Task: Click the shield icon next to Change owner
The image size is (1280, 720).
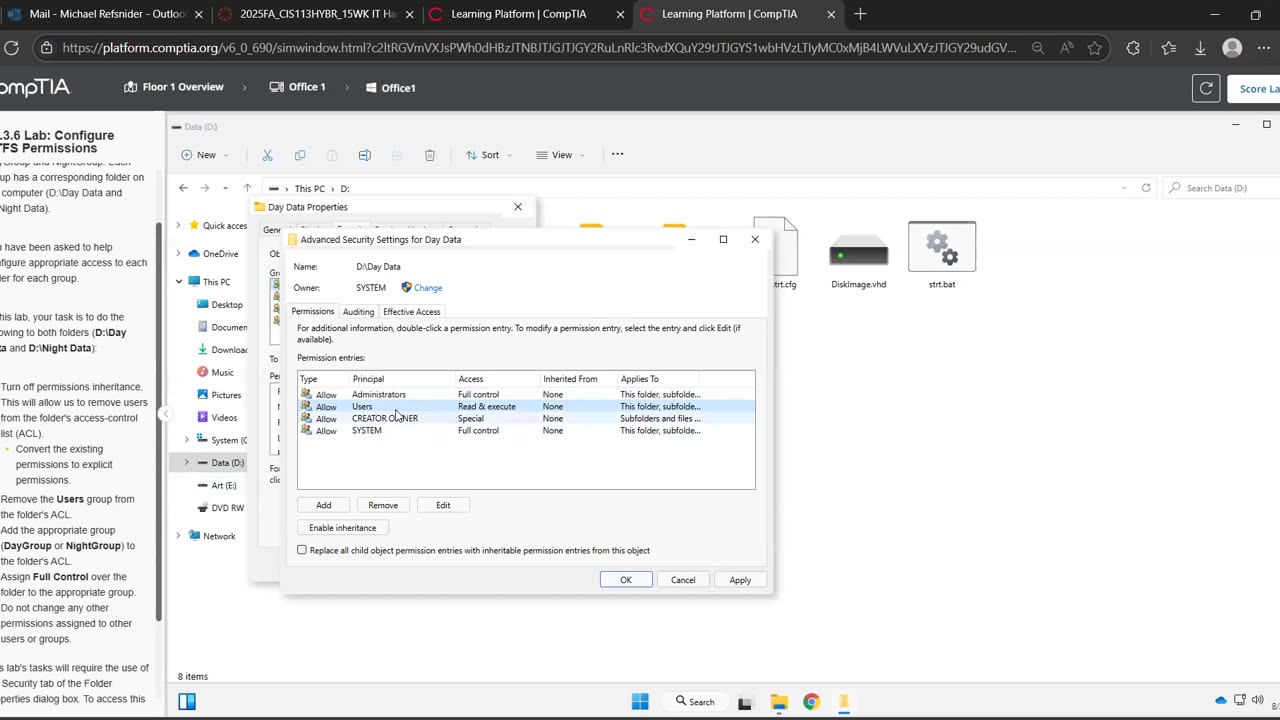Action: point(406,287)
